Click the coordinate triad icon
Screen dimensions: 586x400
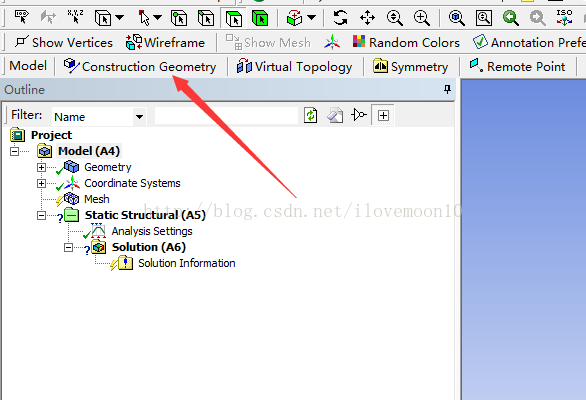click(x=332, y=42)
